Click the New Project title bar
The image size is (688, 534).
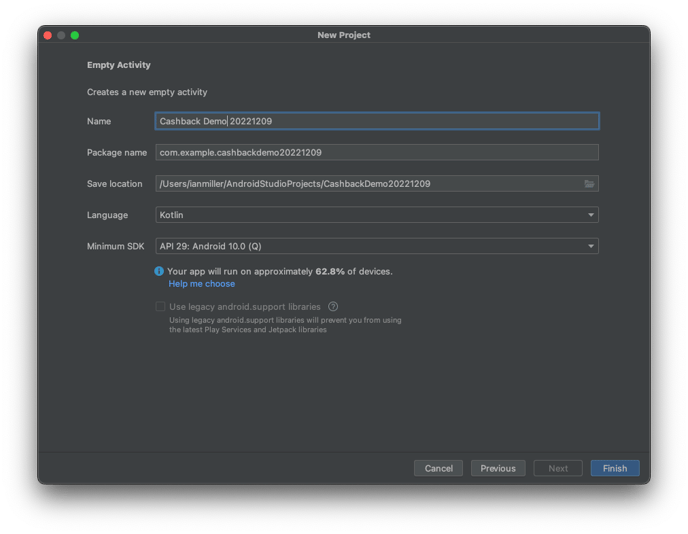(x=344, y=35)
